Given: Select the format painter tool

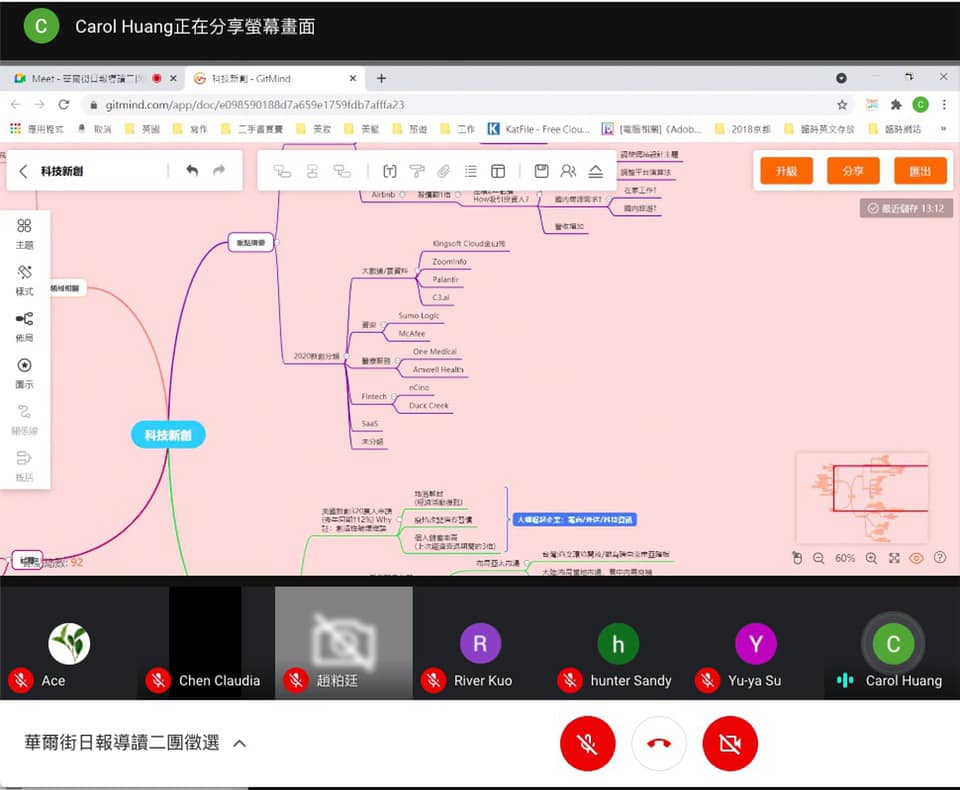Looking at the screenshot, I should (x=417, y=171).
